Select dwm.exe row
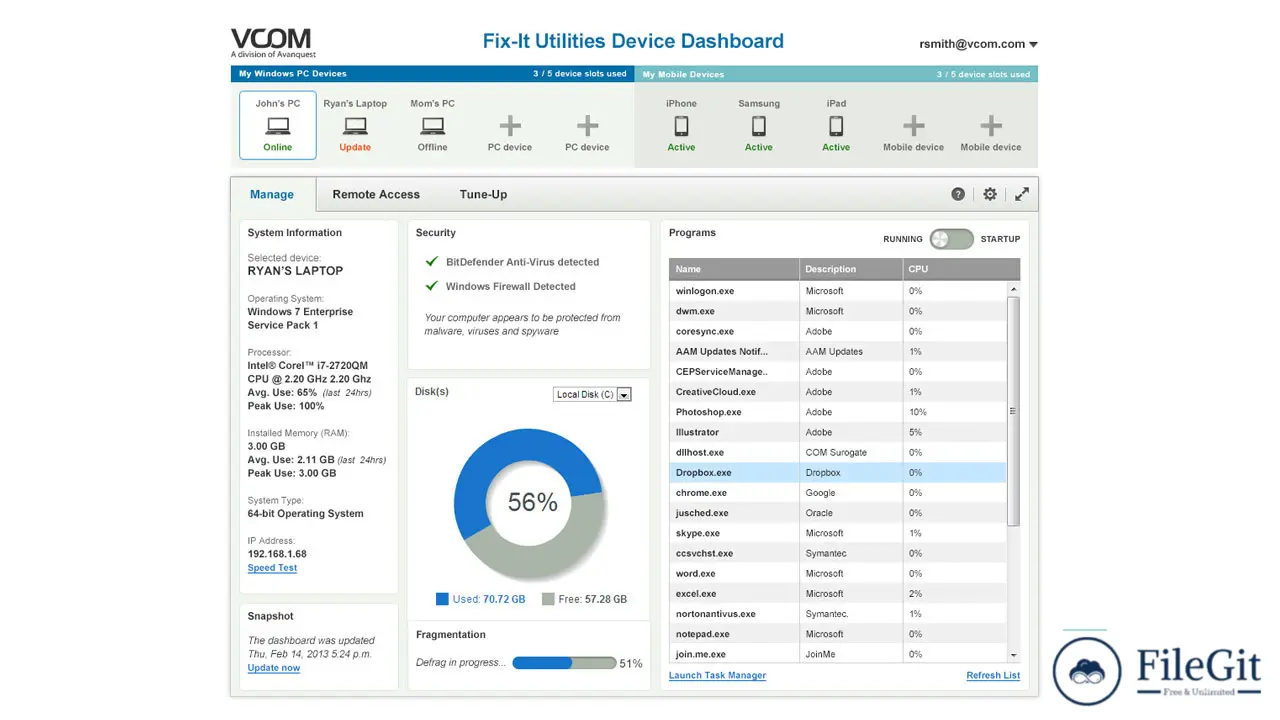Image resolution: width=1280 pixels, height=720 pixels. click(x=838, y=311)
